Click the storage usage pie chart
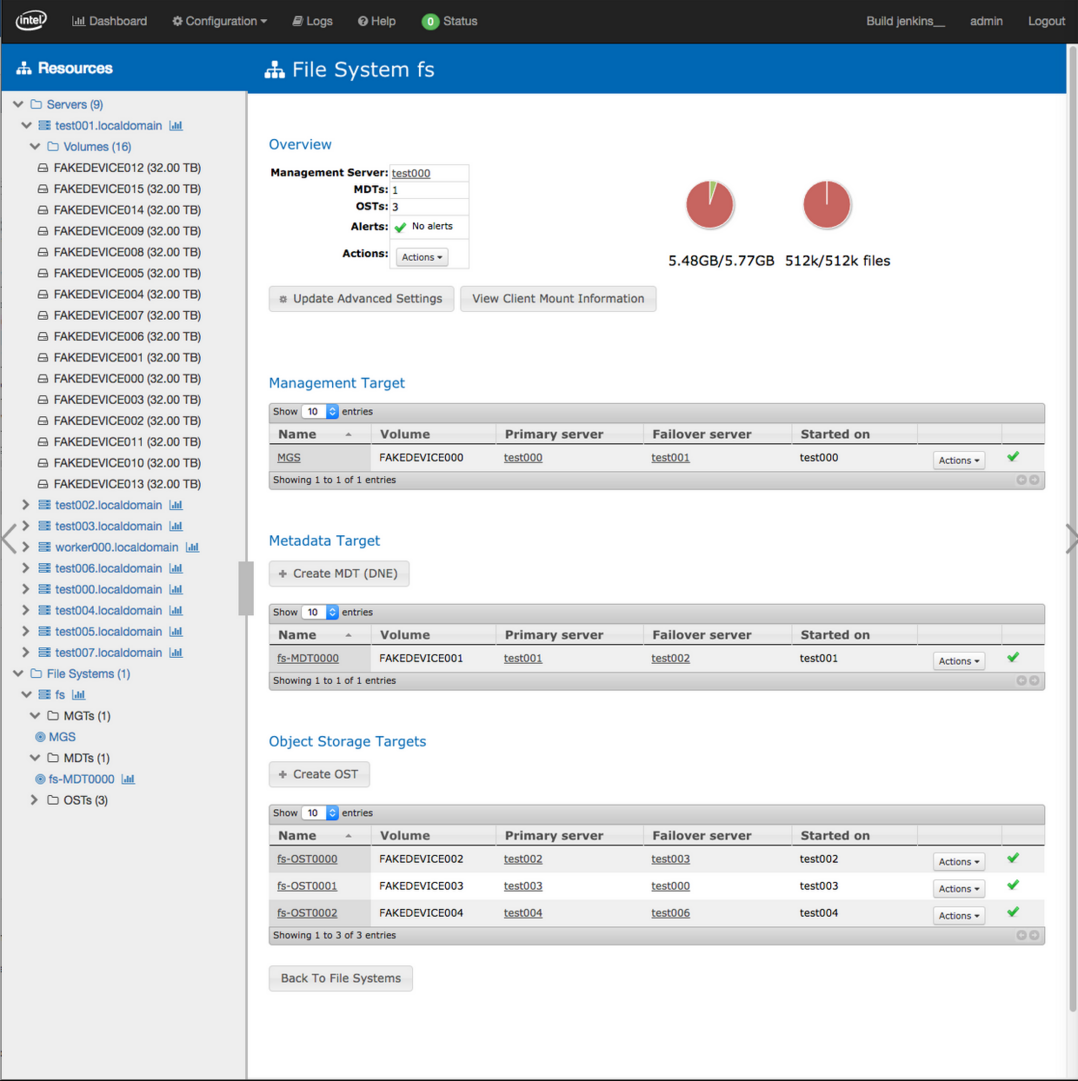1078x1081 pixels. [x=710, y=205]
